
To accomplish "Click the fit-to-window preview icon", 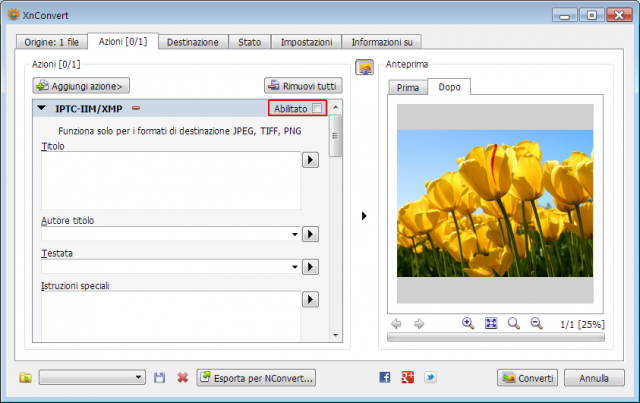I will point(491,323).
